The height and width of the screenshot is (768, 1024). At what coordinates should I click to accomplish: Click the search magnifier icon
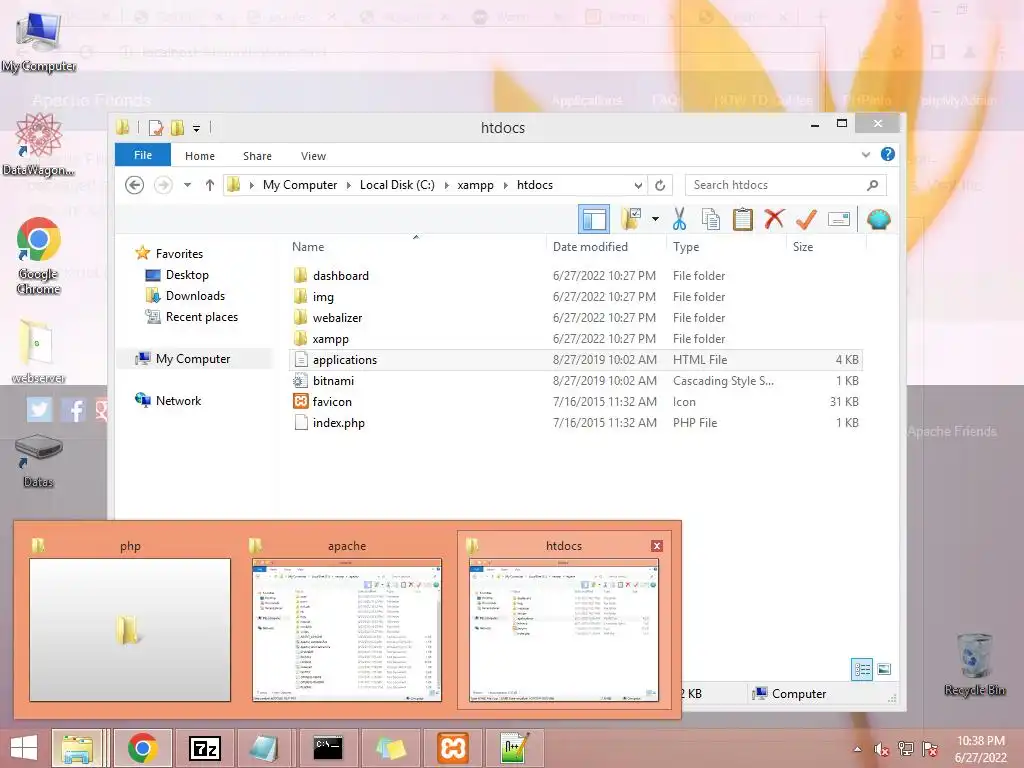pos(872,185)
